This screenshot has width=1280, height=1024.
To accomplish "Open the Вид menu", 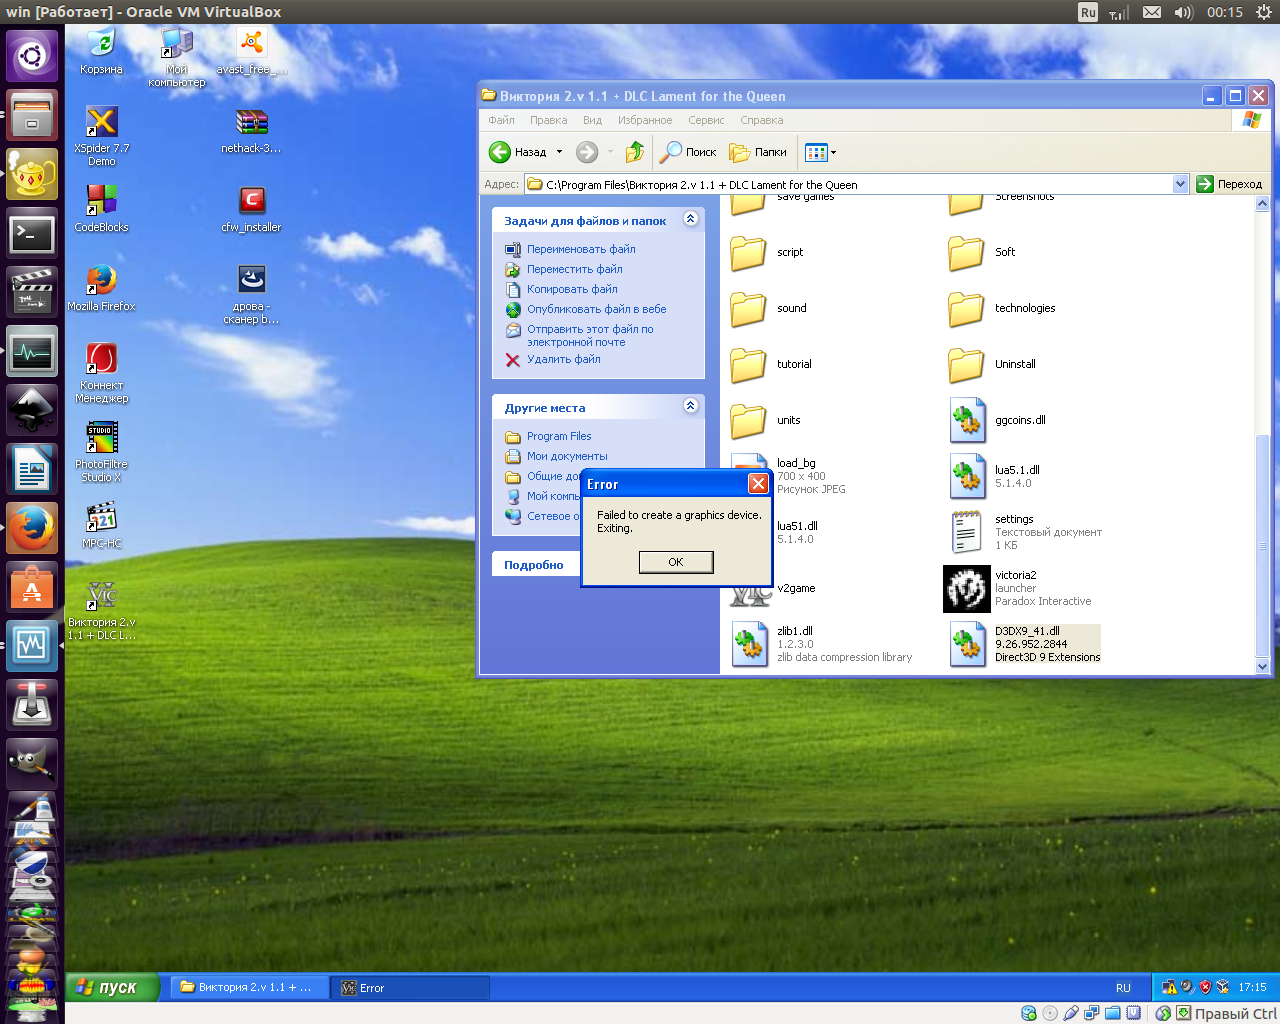I will pyautogui.click(x=592, y=120).
